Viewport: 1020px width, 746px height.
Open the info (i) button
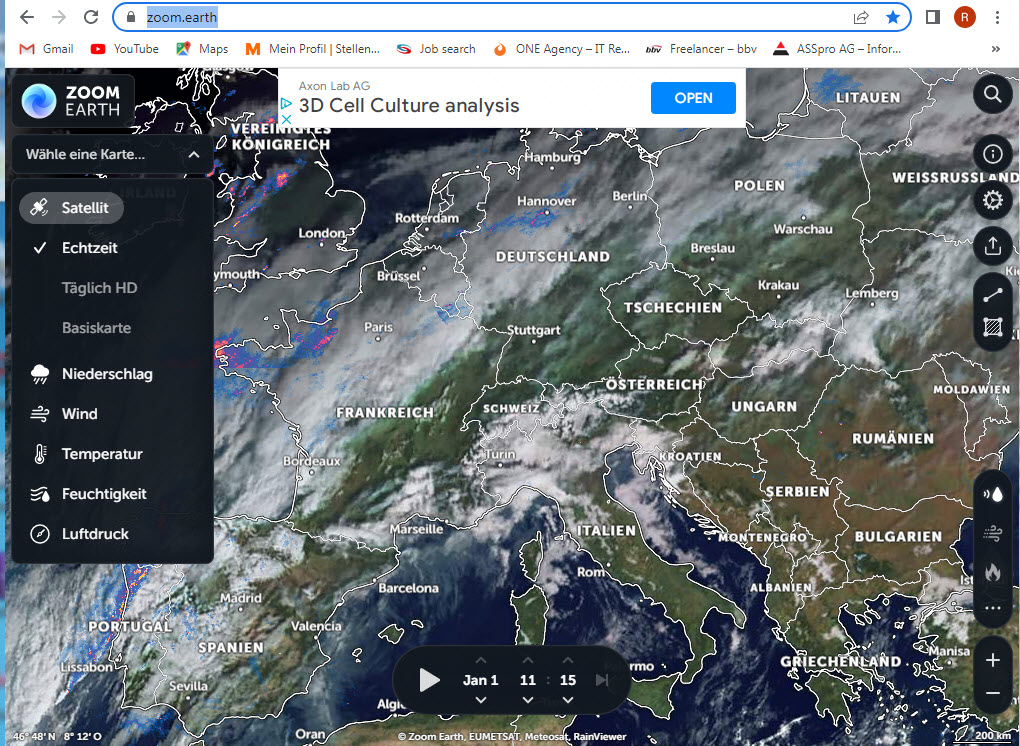tap(993, 154)
